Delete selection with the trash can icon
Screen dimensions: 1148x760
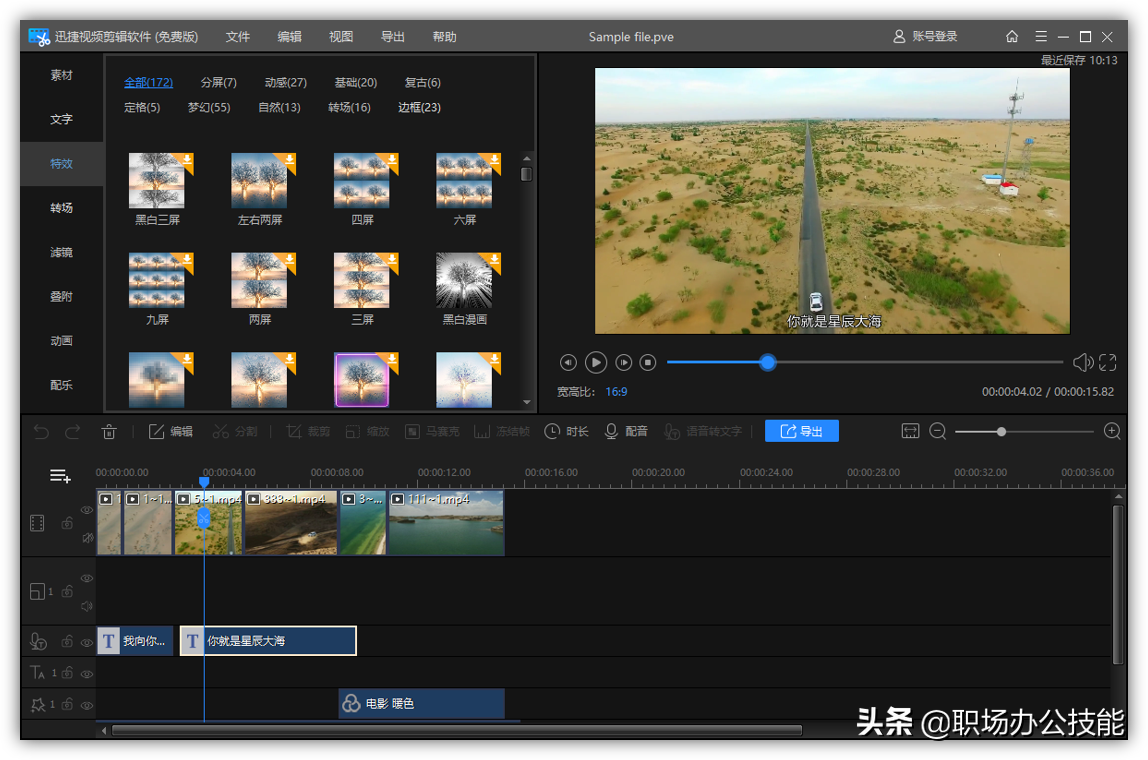coord(109,432)
